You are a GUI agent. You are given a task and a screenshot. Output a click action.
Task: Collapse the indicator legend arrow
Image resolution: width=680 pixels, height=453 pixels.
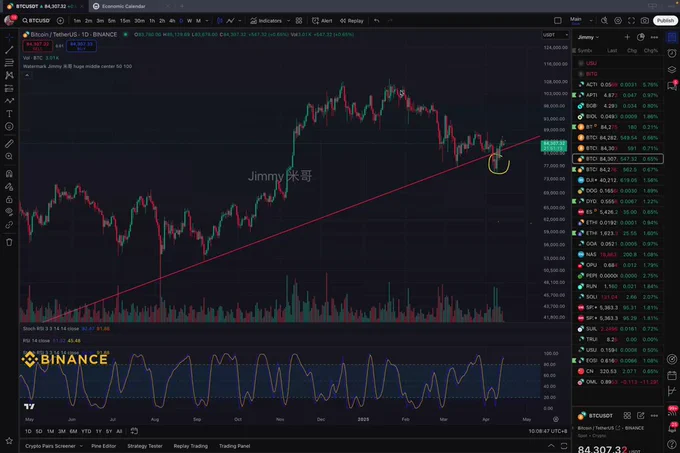pyautogui.click(x=27, y=75)
